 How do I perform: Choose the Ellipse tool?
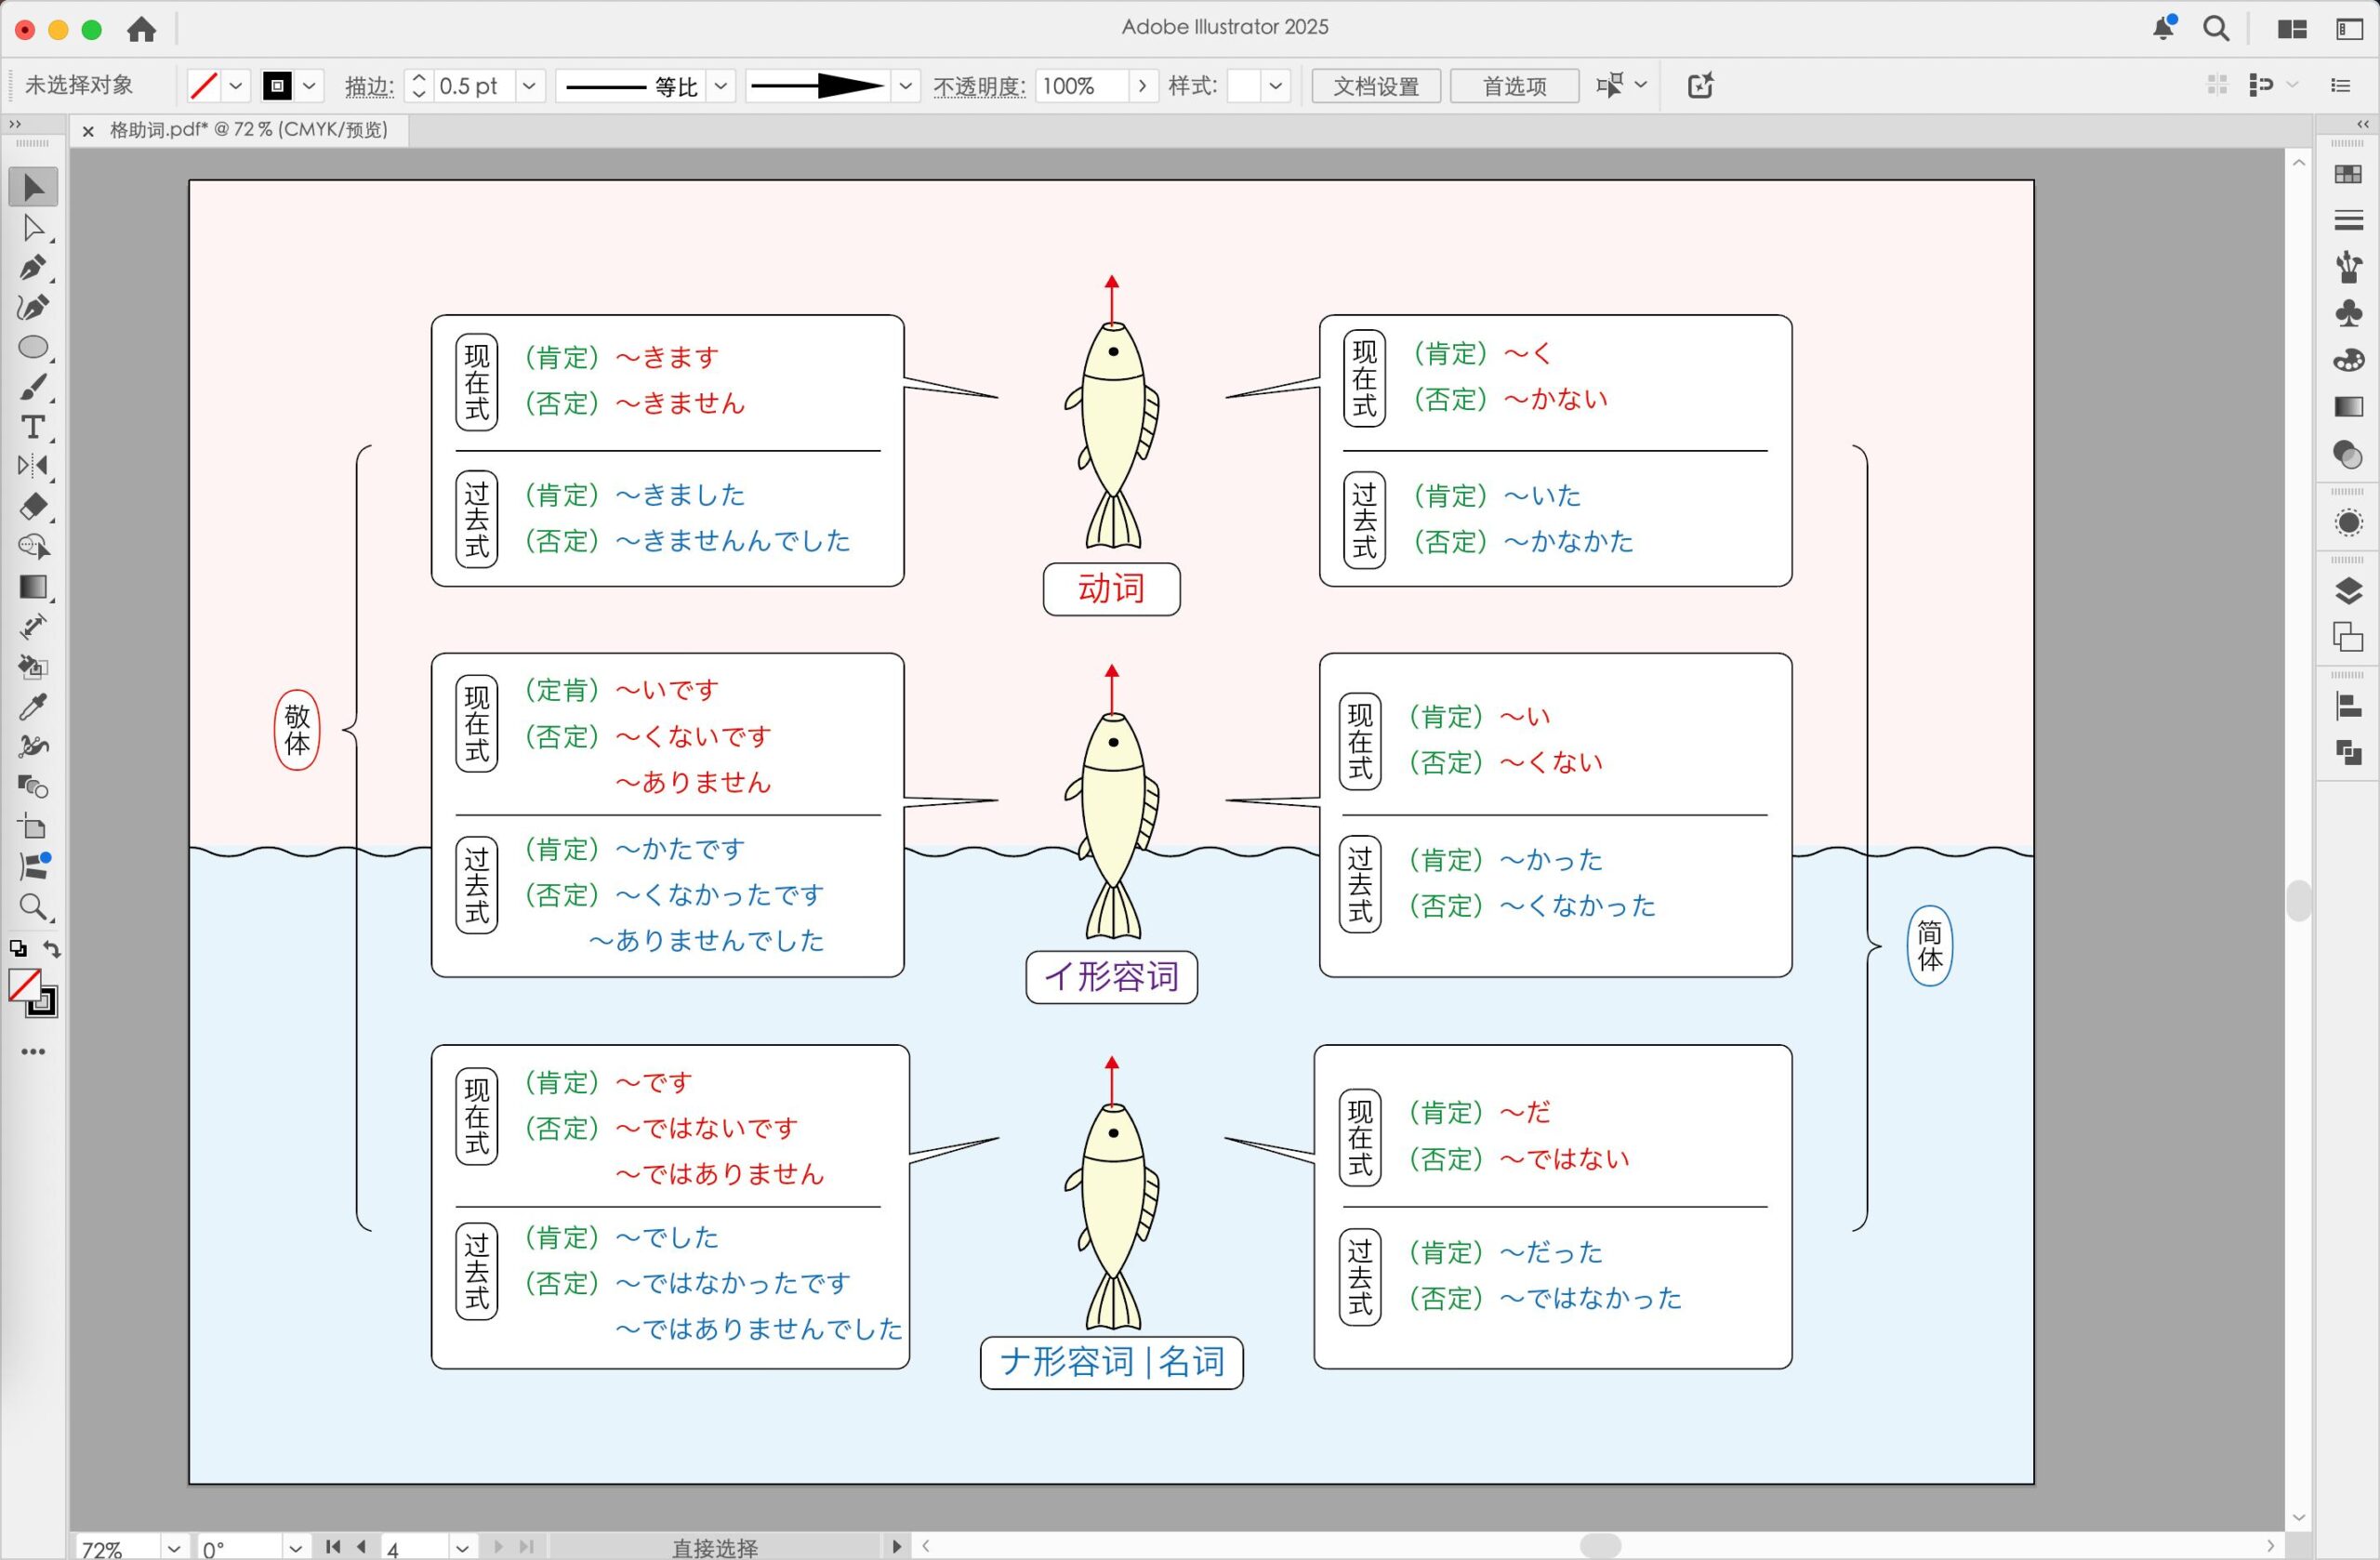point(33,347)
